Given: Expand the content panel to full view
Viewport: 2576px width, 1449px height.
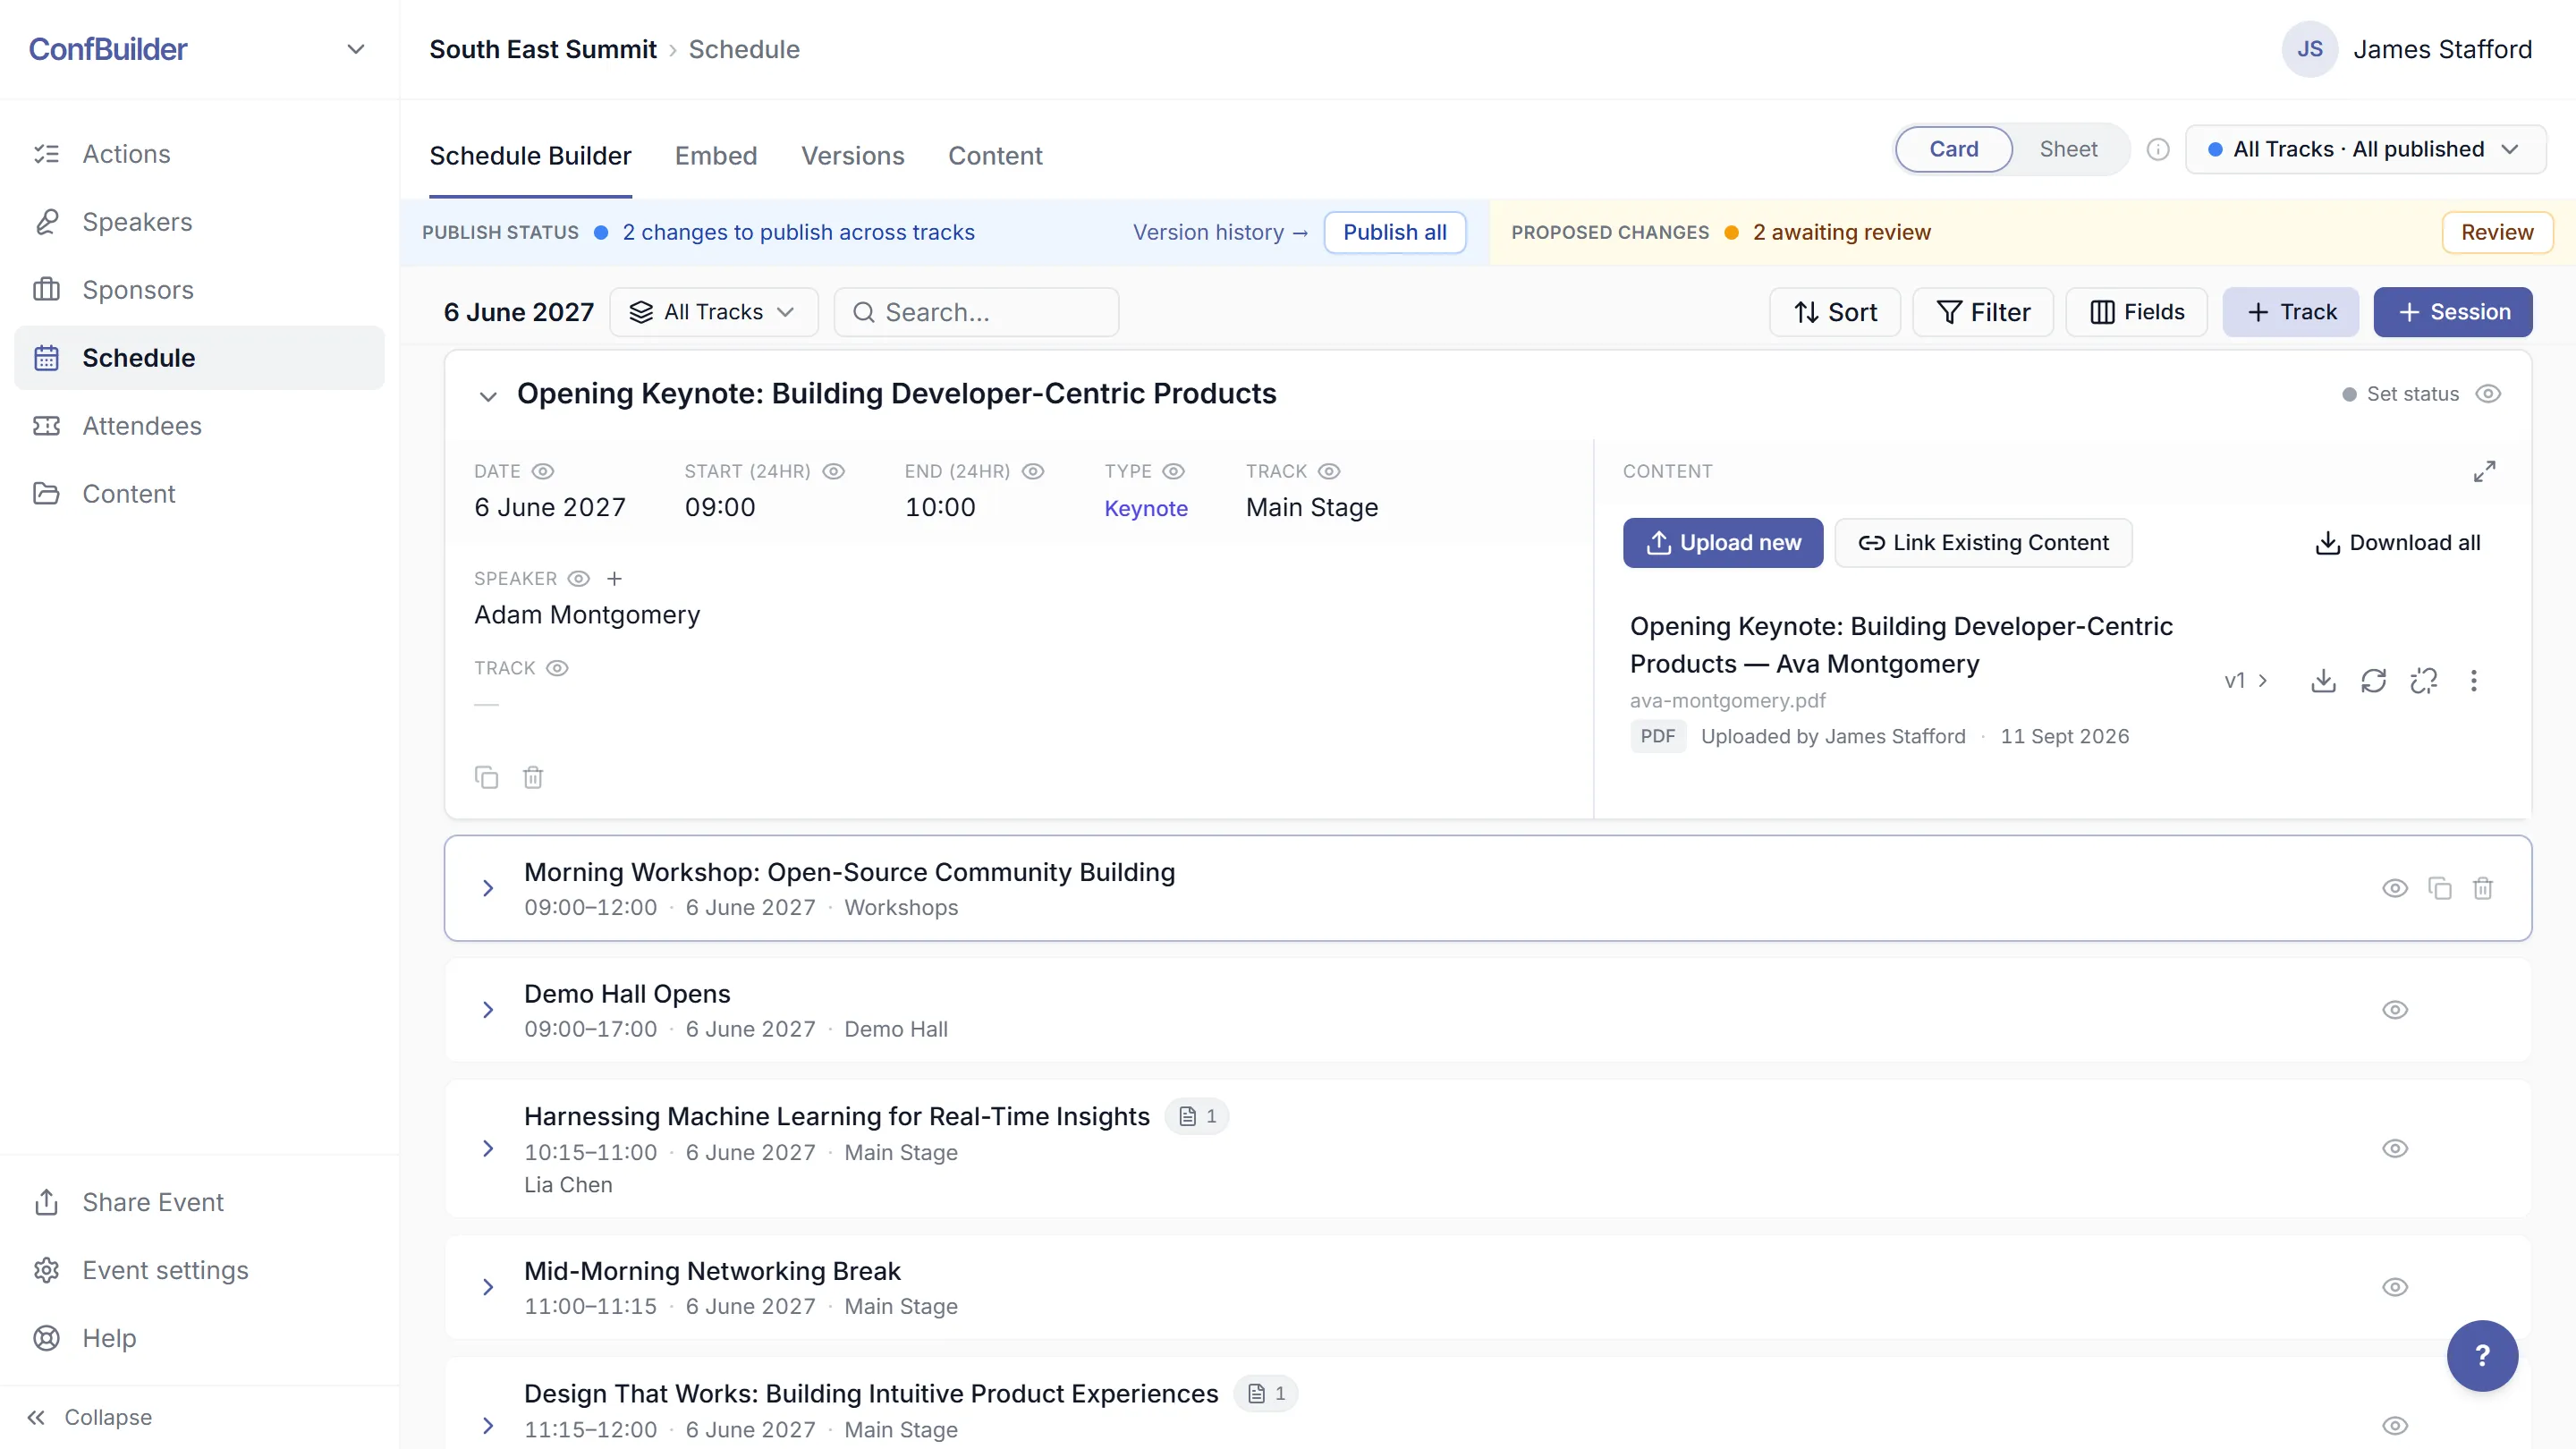Looking at the screenshot, I should pyautogui.click(x=2484, y=471).
